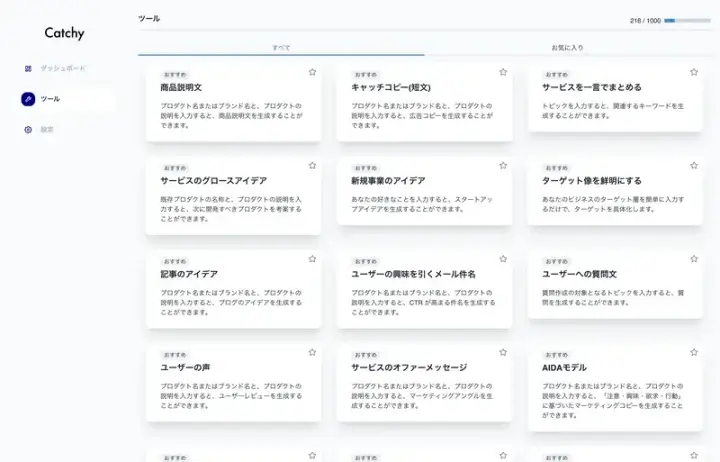Toggle favorite star on ユーザーの声 card

pos(312,352)
